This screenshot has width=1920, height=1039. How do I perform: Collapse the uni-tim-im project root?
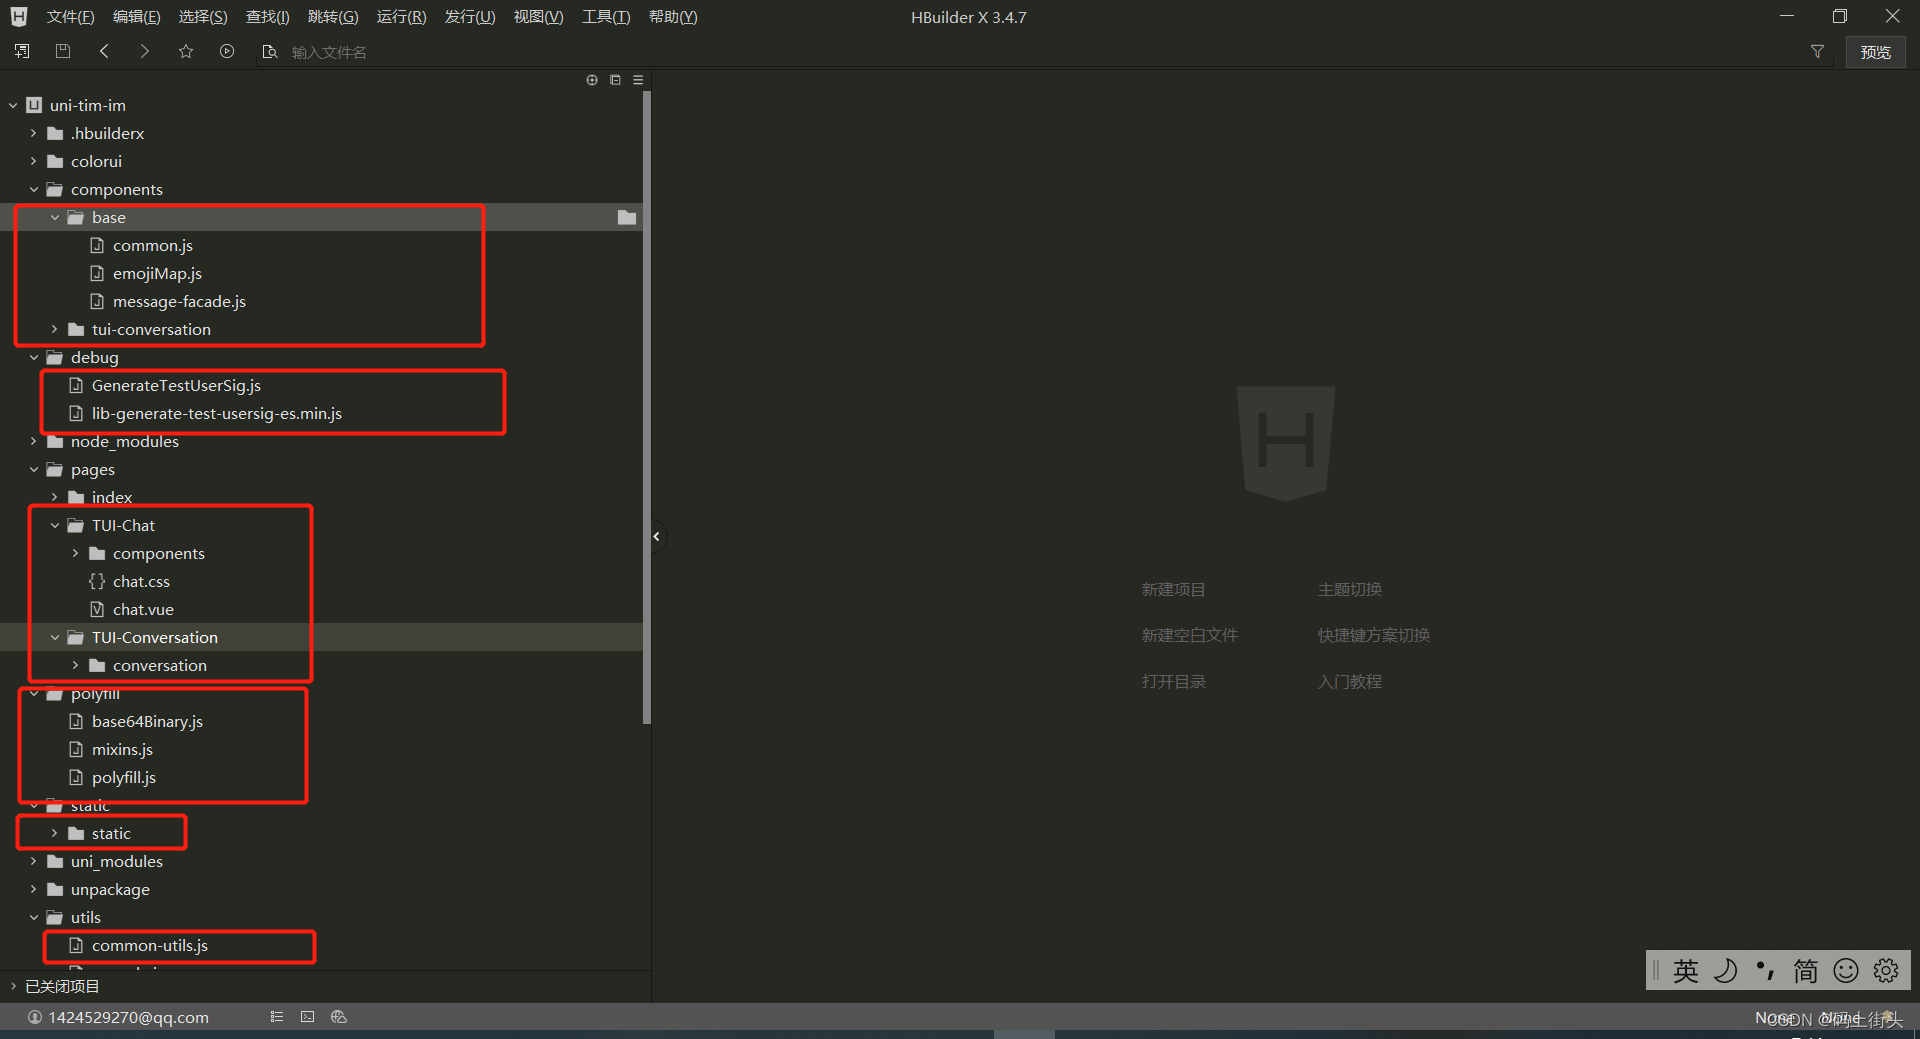(13, 105)
